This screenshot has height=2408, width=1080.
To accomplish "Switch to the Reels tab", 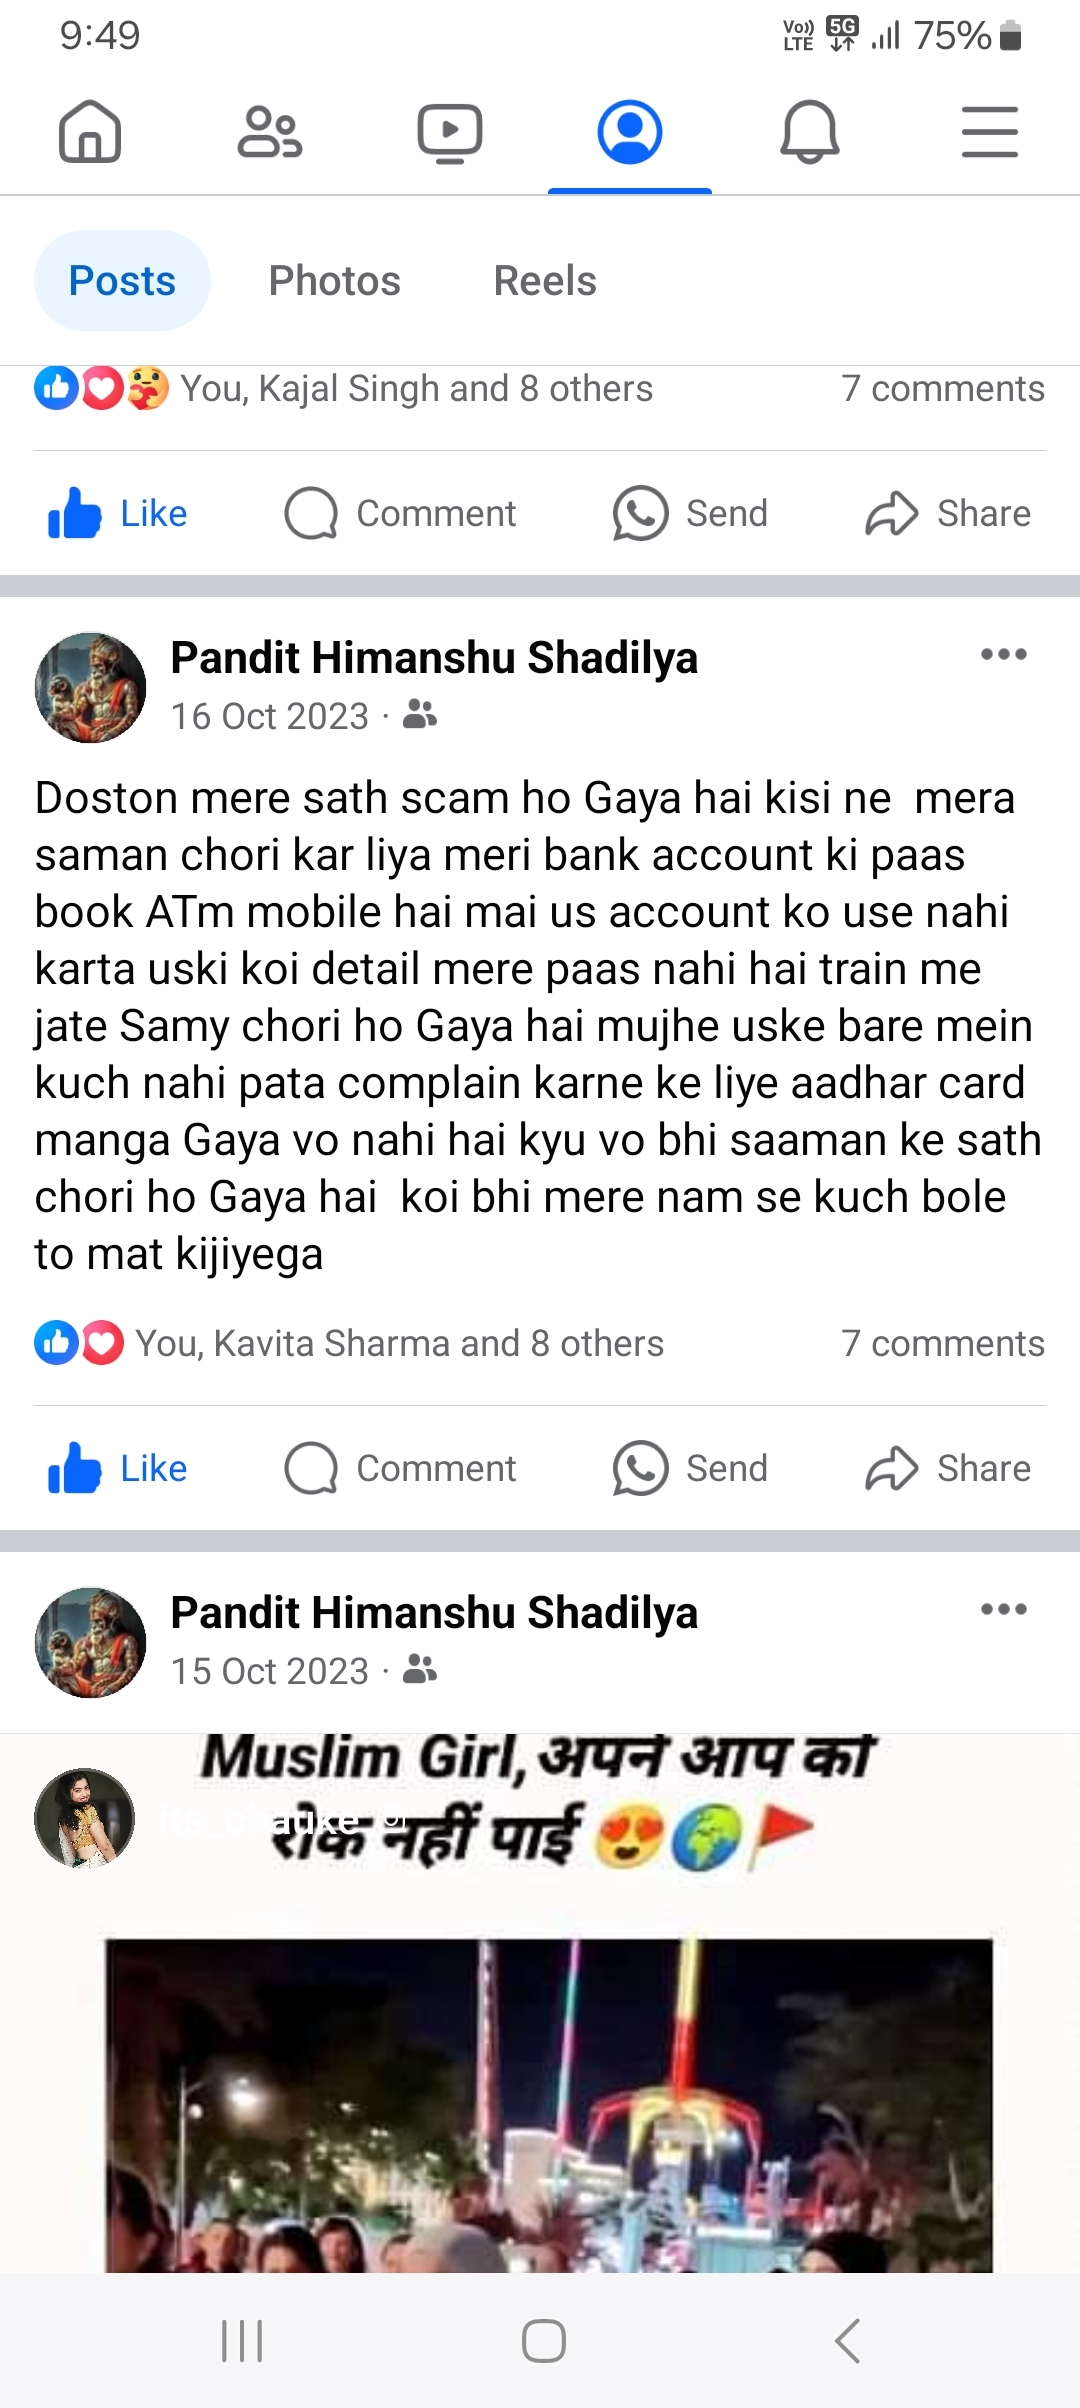I will (x=545, y=281).
